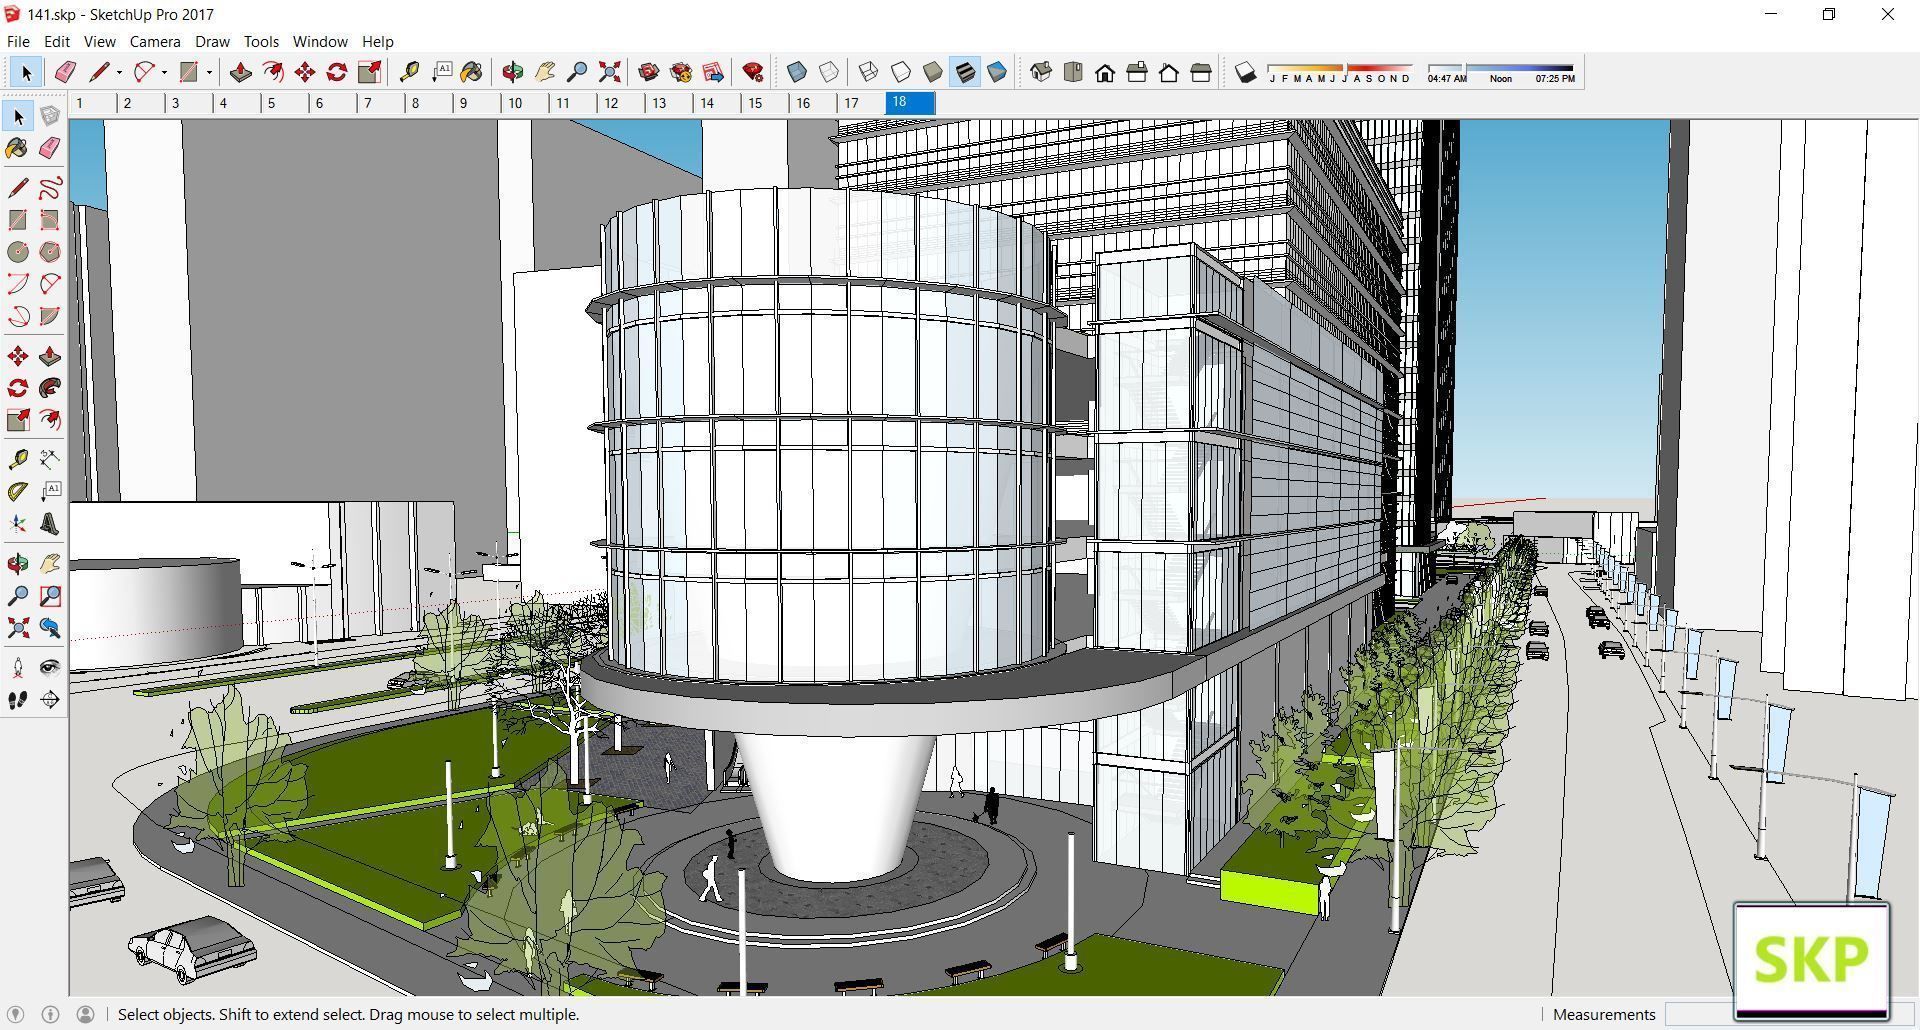Image resolution: width=1920 pixels, height=1030 pixels.
Task: Select the Protractor tool in left toolbar
Action: [18, 492]
